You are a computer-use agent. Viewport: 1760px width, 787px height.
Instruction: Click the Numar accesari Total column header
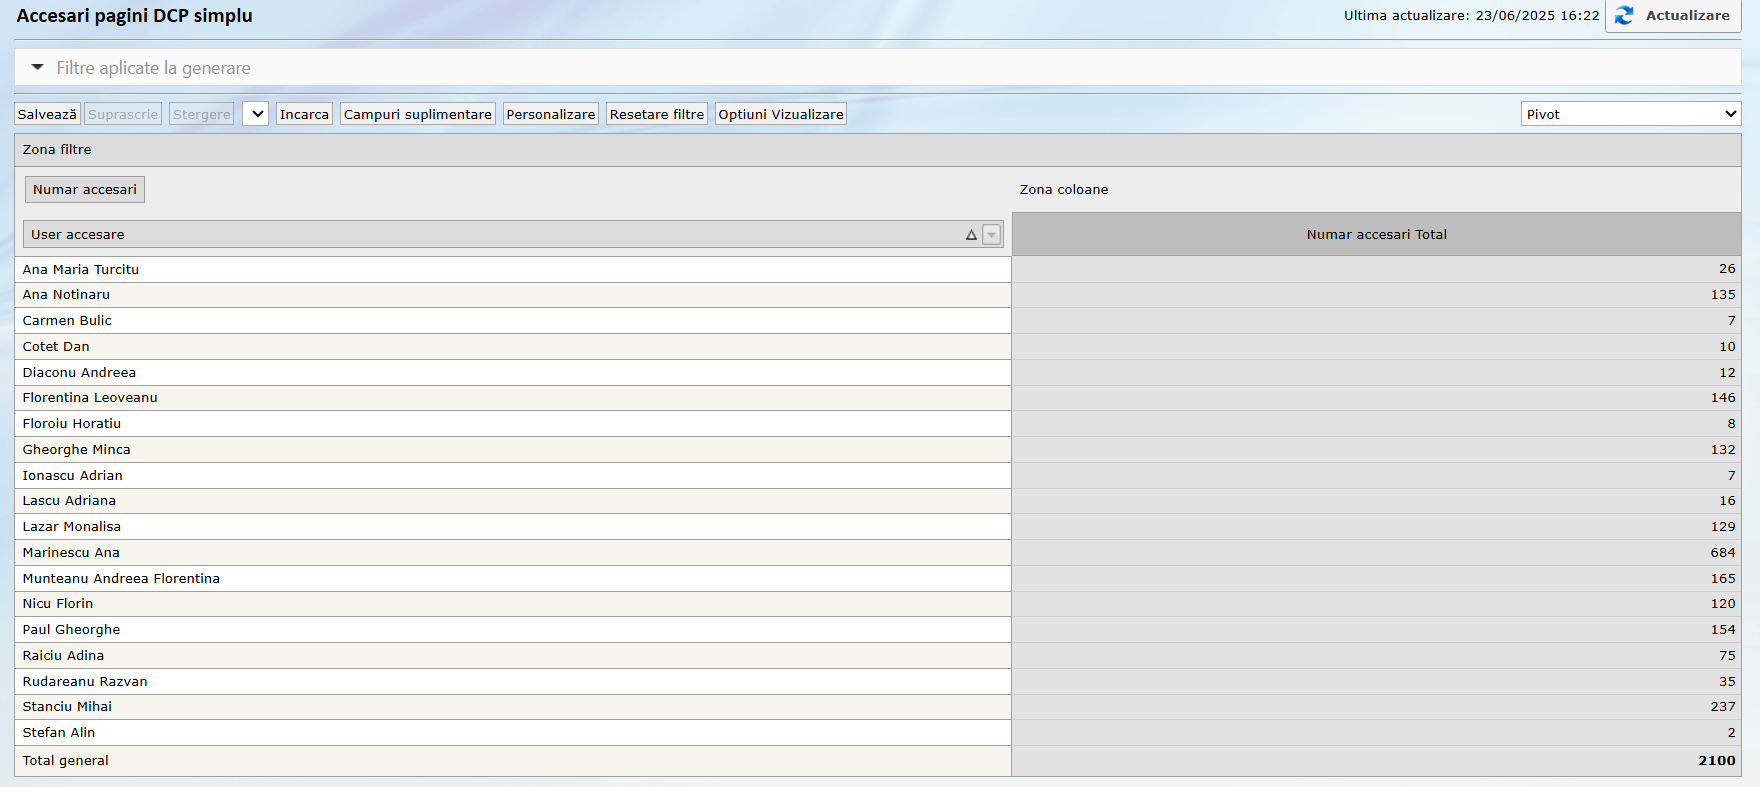pyautogui.click(x=1376, y=235)
